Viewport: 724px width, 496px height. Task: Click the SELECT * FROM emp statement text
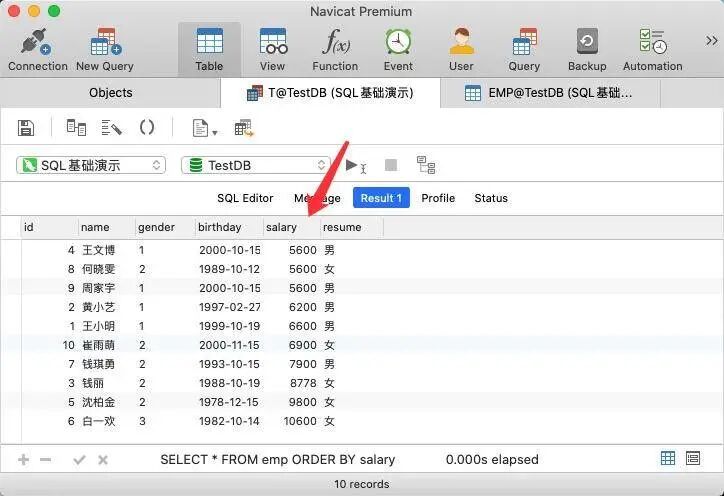point(278,460)
